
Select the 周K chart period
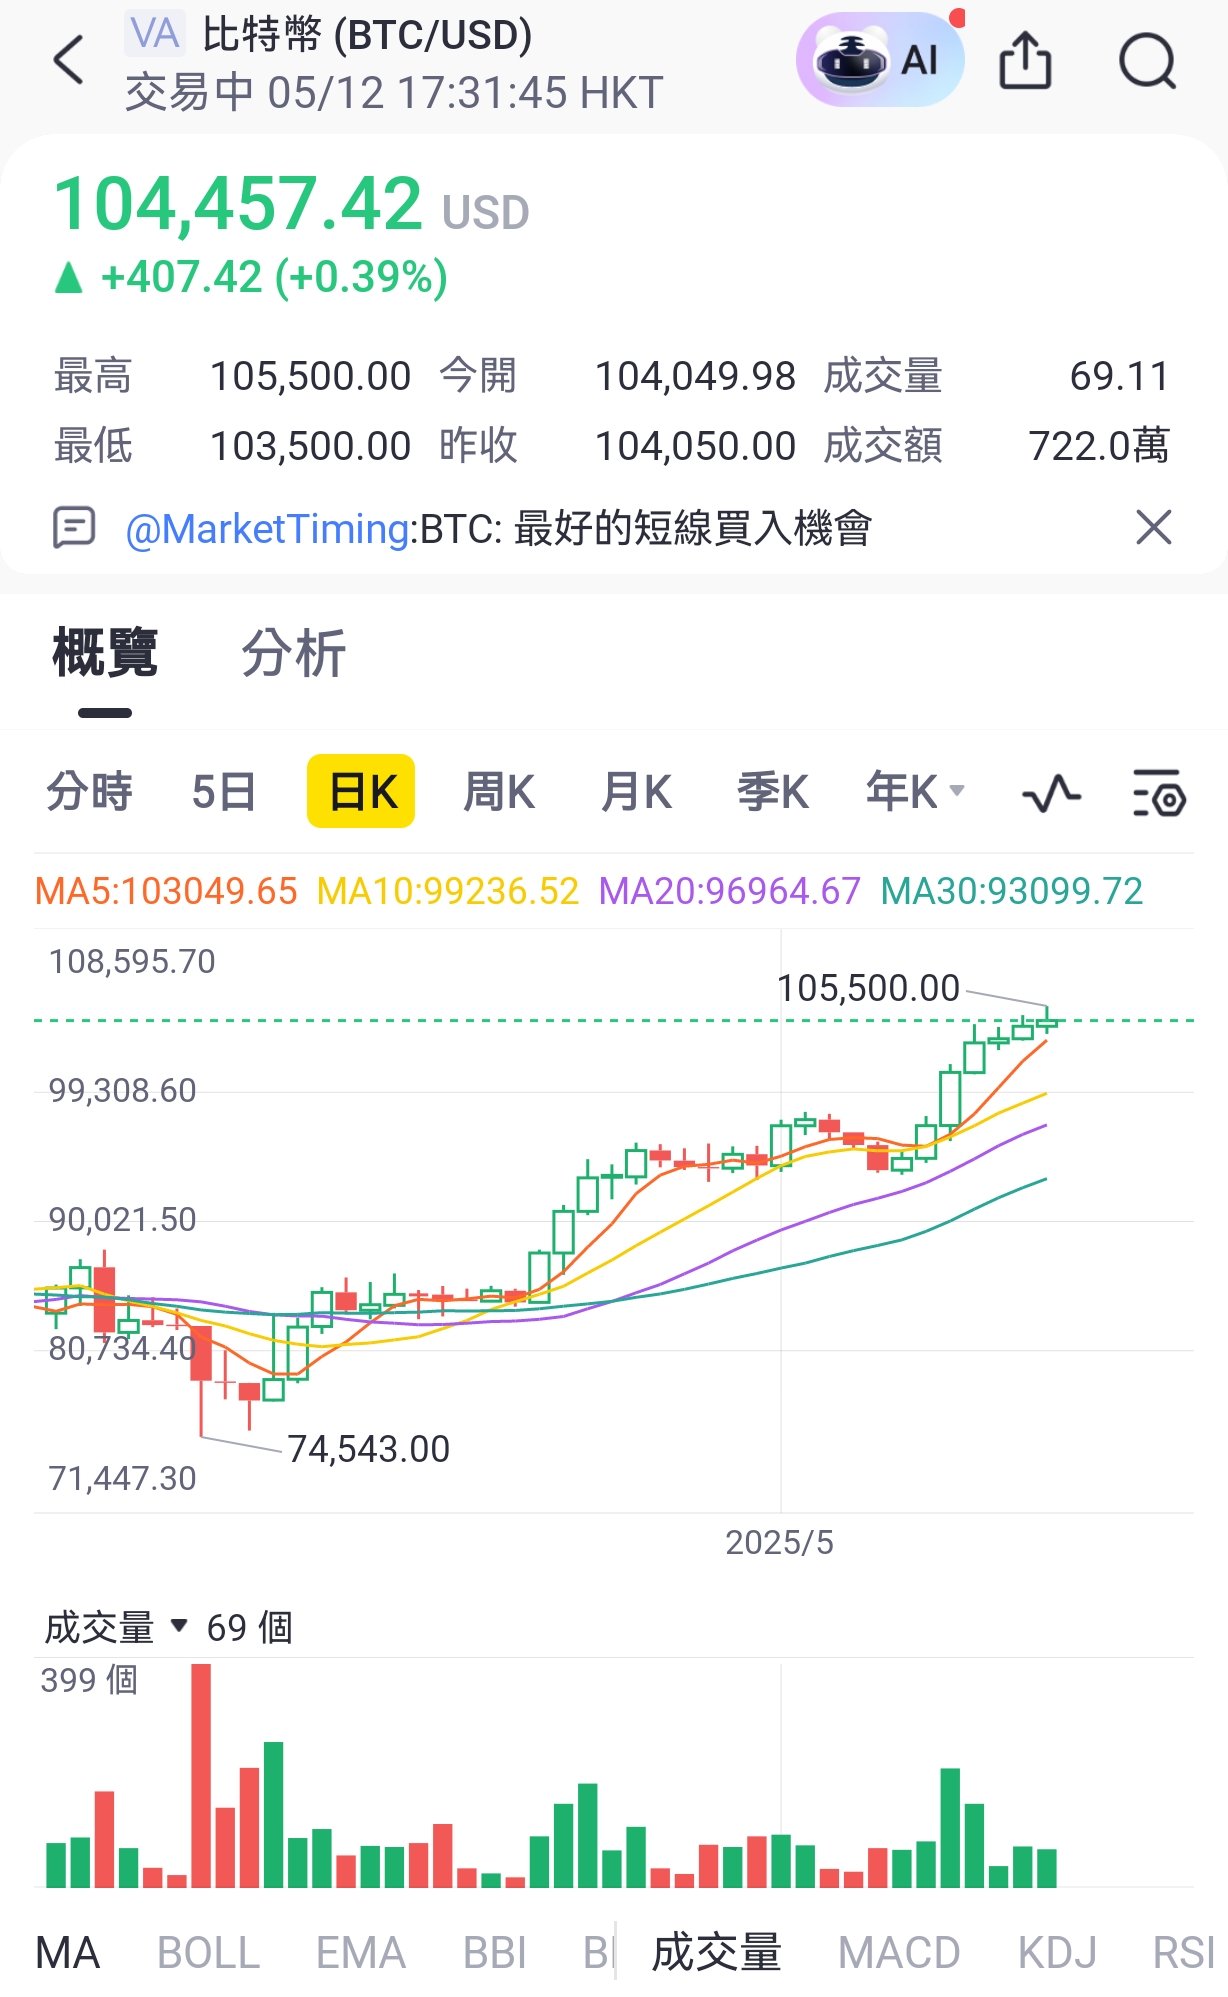499,792
